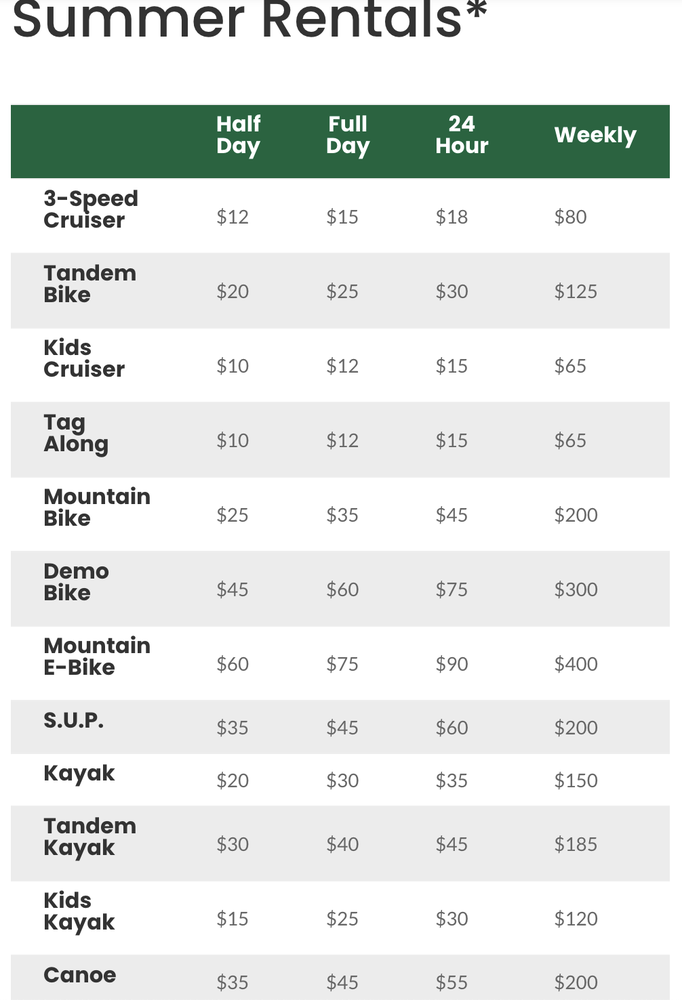The width and height of the screenshot is (682, 1000).
Task: Click the Kids Cruiser row label
Action: [84, 358]
